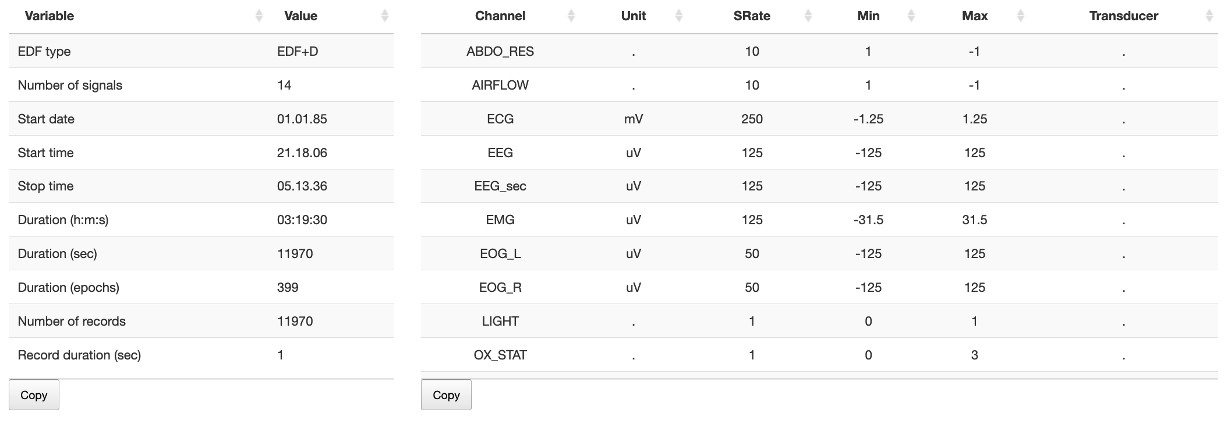This screenshot has width=1224, height=424.
Task: Click the EDF+D value cell
Action: click(298, 51)
